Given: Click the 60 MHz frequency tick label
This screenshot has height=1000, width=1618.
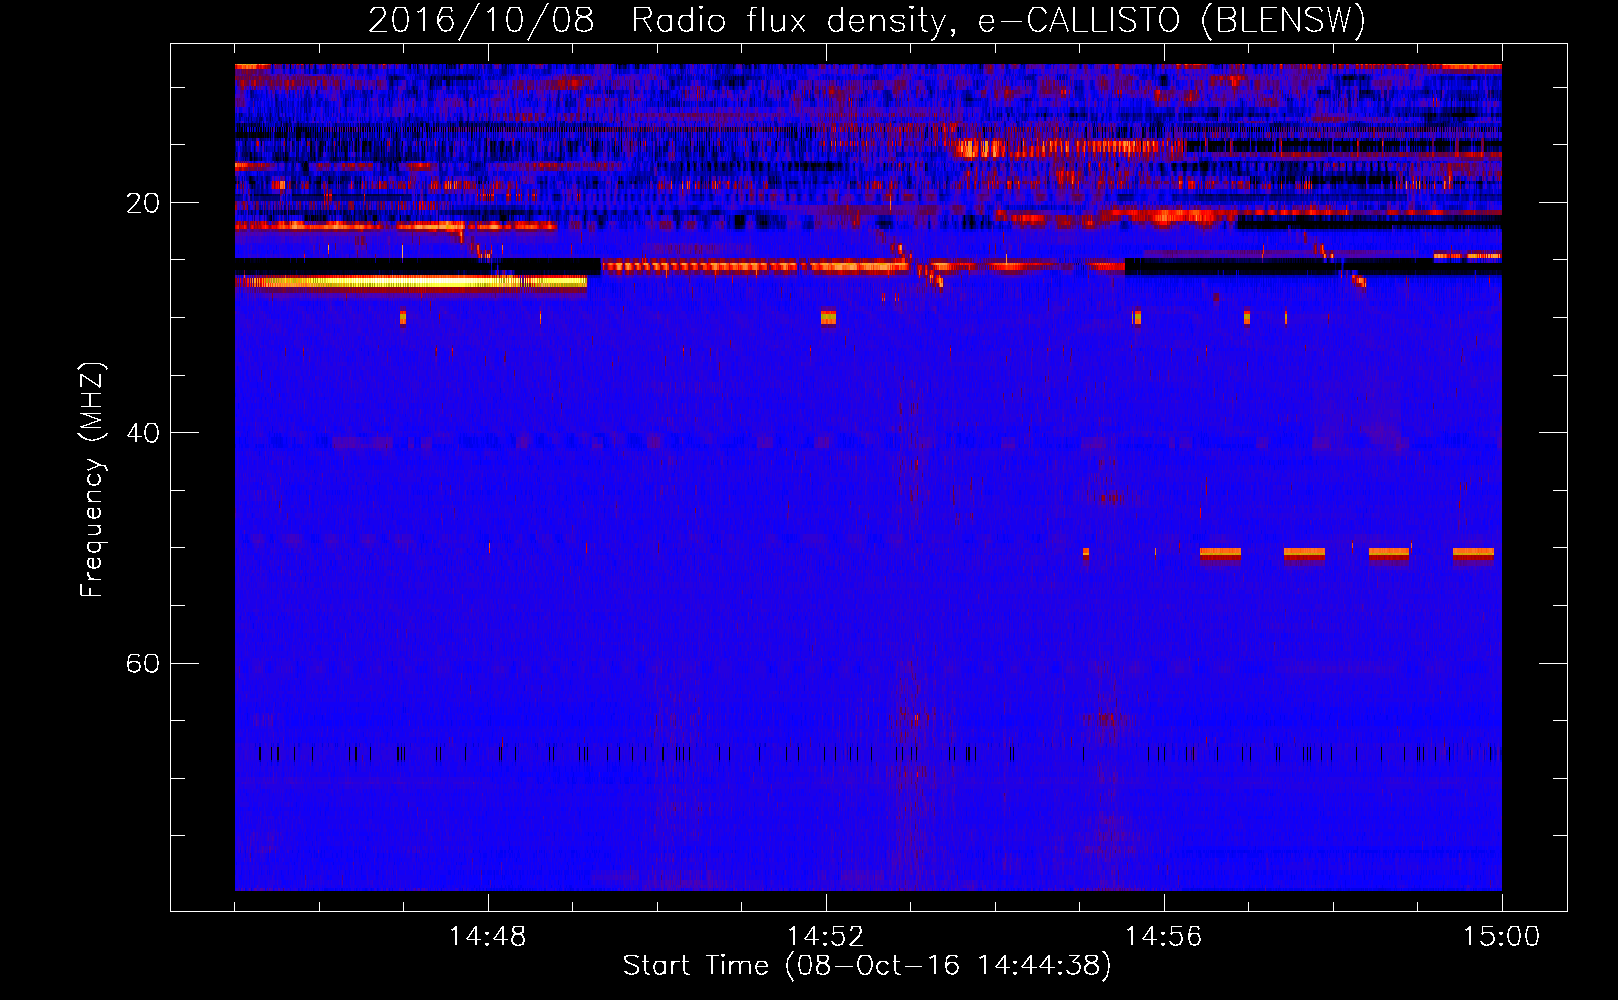Looking at the screenshot, I should (x=142, y=663).
